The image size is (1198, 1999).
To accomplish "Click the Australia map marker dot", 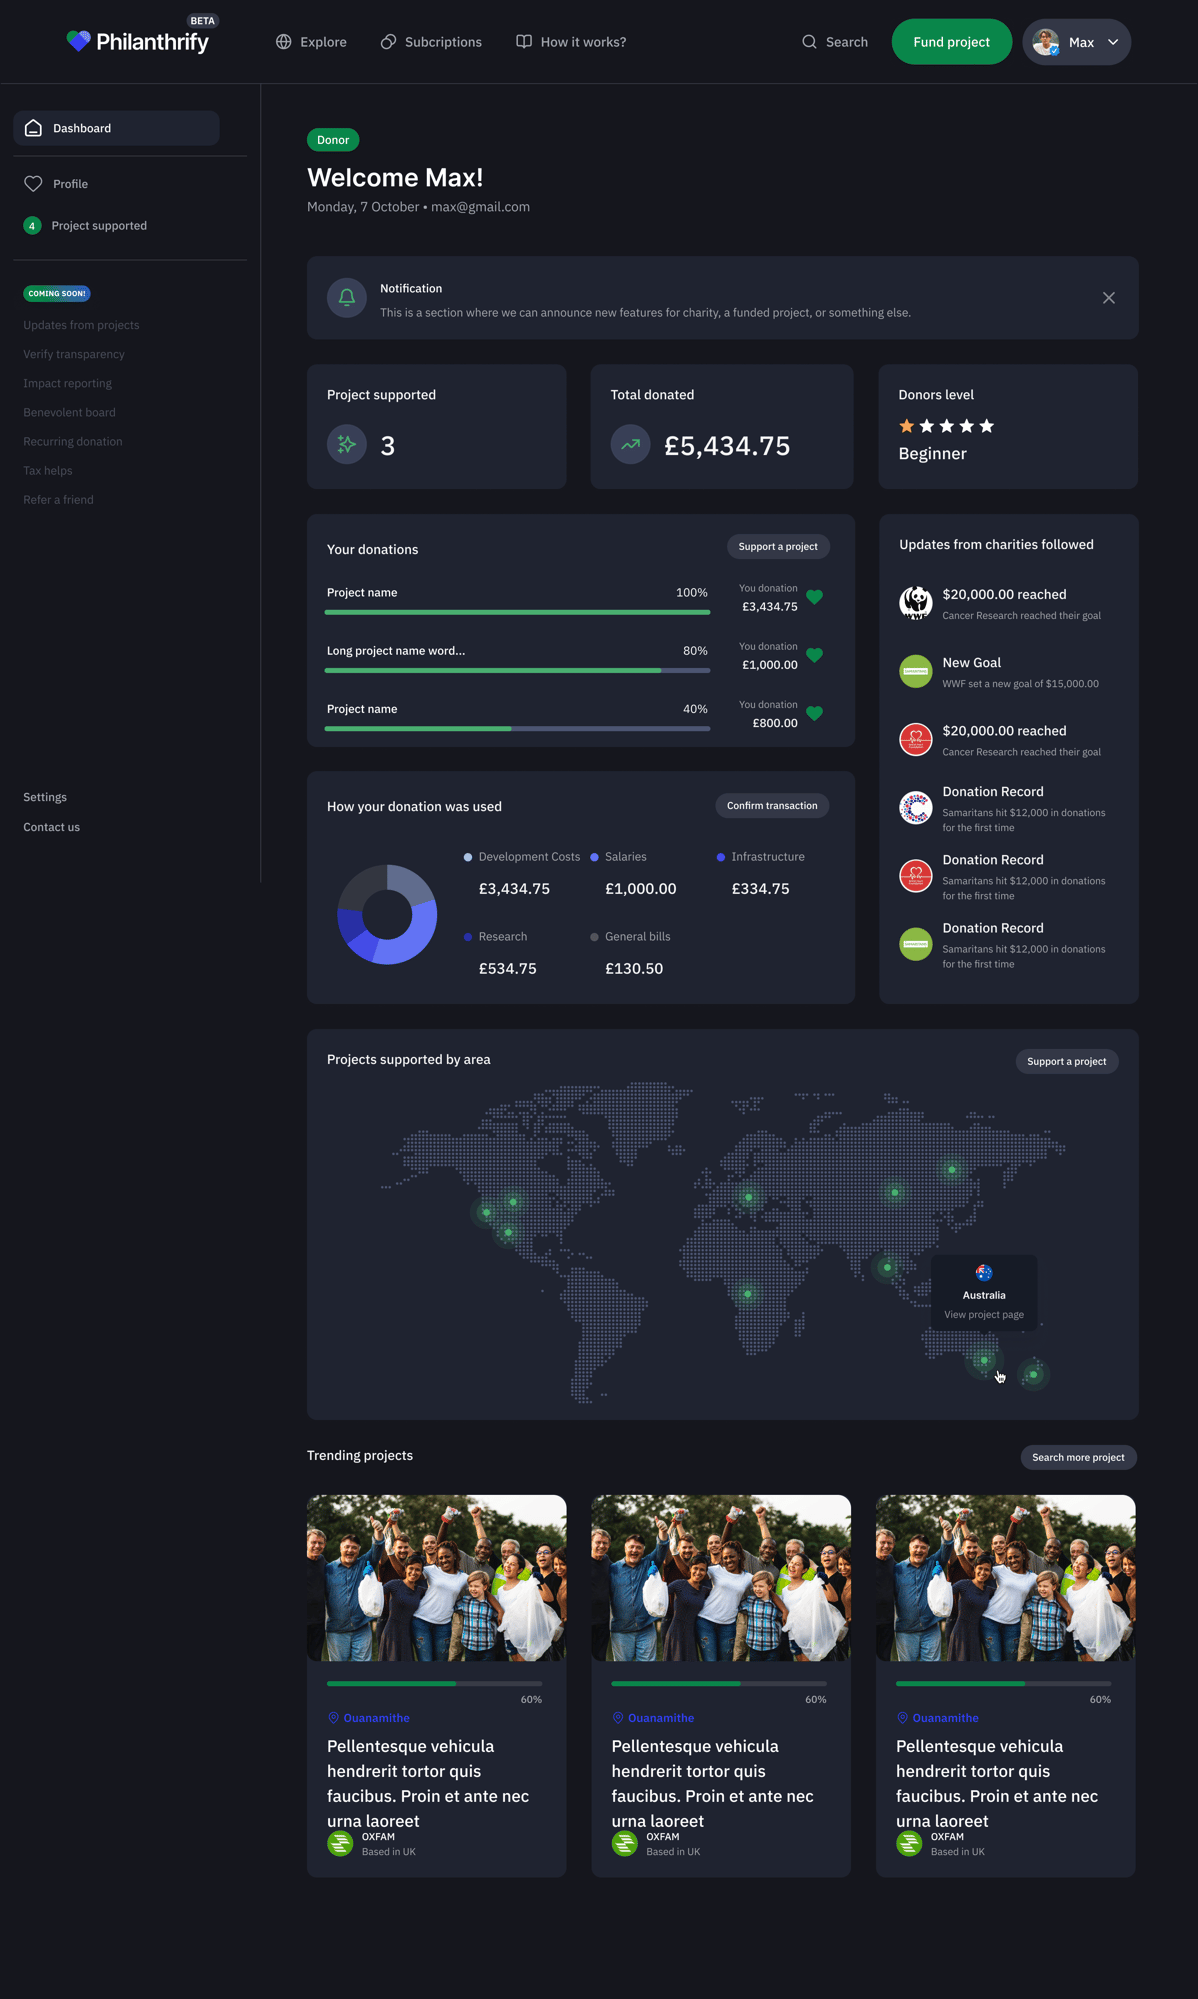I will tap(984, 1360).
